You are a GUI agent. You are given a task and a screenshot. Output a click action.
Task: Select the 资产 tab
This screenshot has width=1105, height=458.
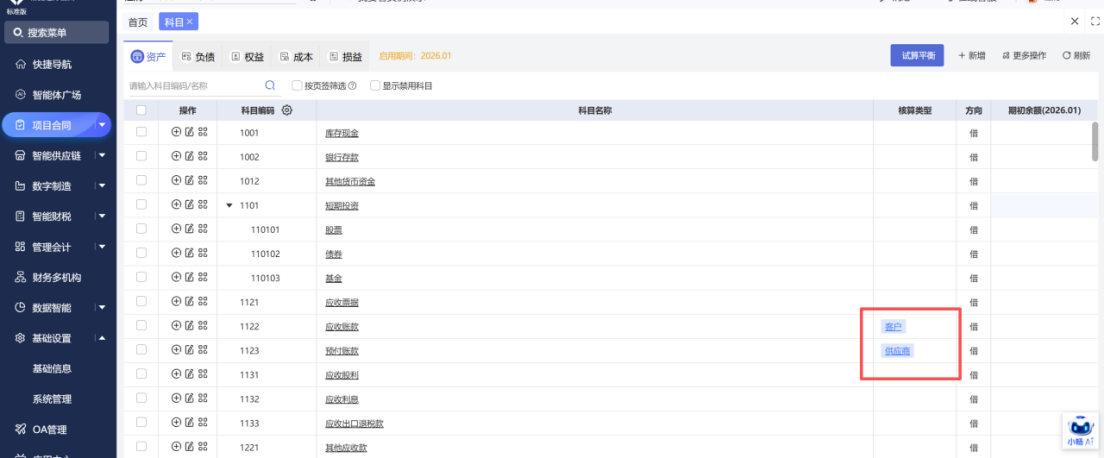(149, 57)
